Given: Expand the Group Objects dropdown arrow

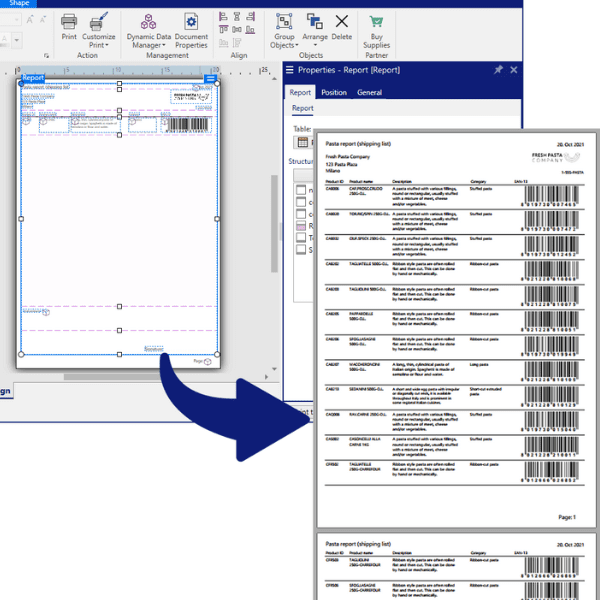Looking at the screenshot, I should pos(297,45).
